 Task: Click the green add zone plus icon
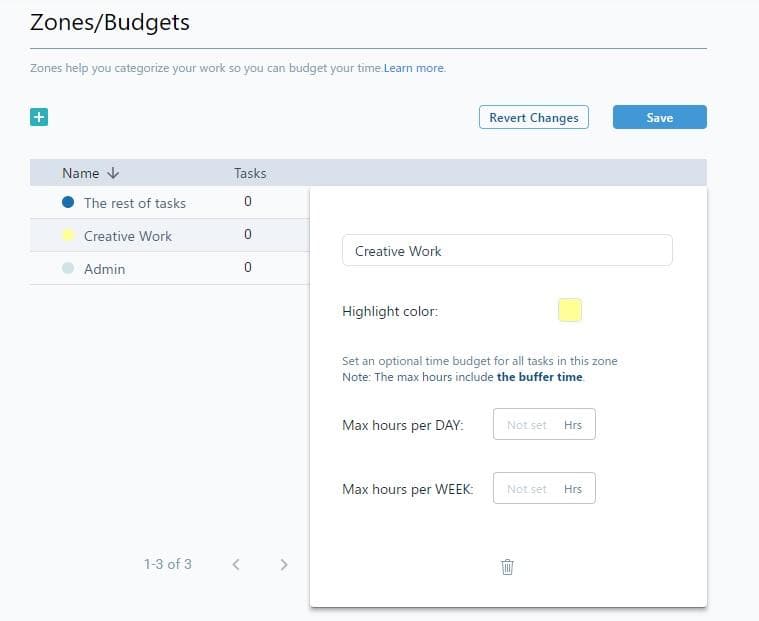tap(39, 118)
